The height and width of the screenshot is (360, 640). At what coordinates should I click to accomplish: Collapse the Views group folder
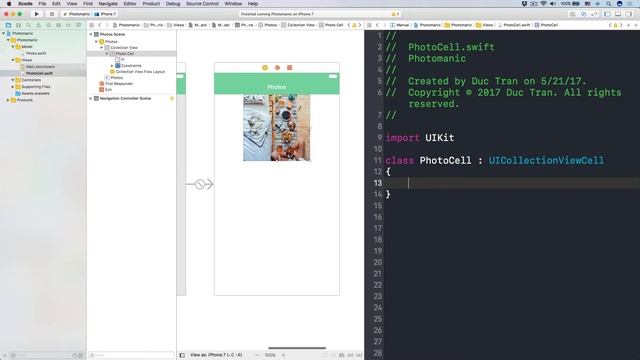tap(13, 60)
